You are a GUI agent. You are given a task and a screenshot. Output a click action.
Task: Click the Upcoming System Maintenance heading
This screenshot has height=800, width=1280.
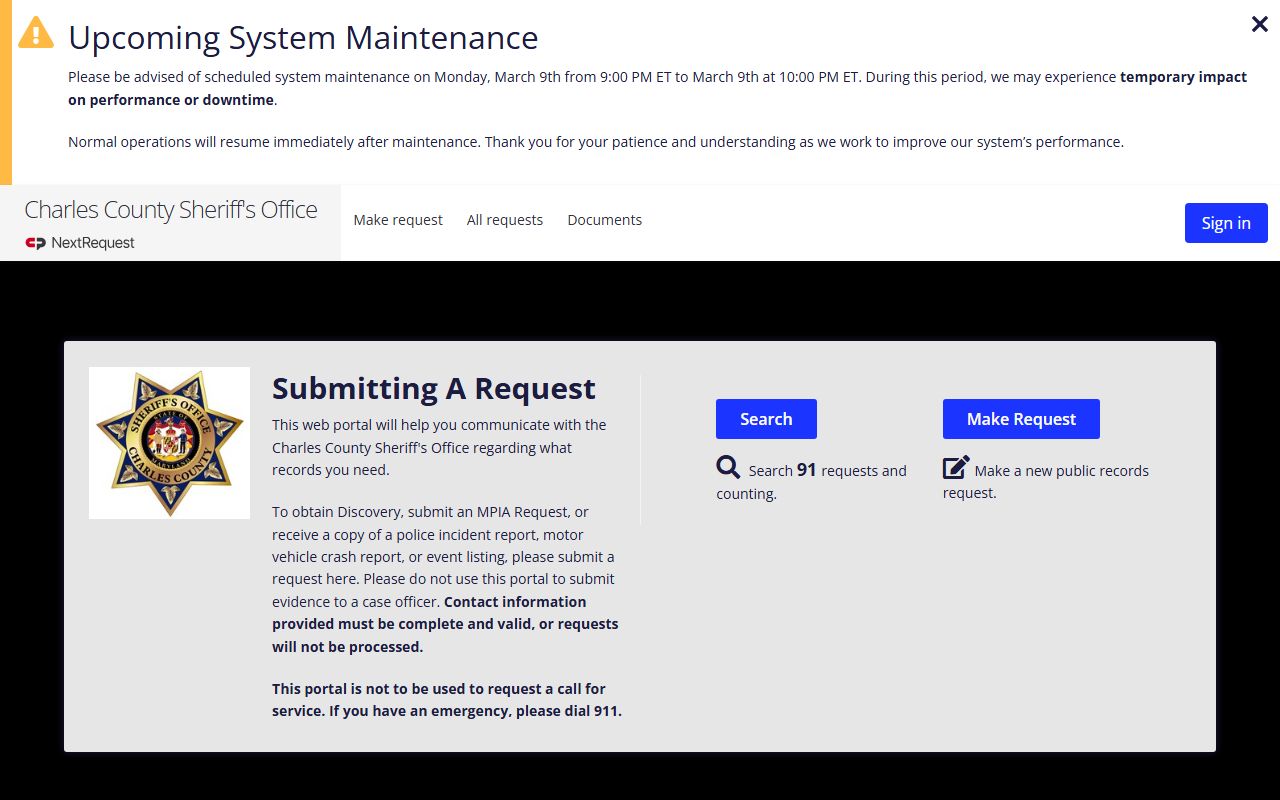(x=302, y=38)
